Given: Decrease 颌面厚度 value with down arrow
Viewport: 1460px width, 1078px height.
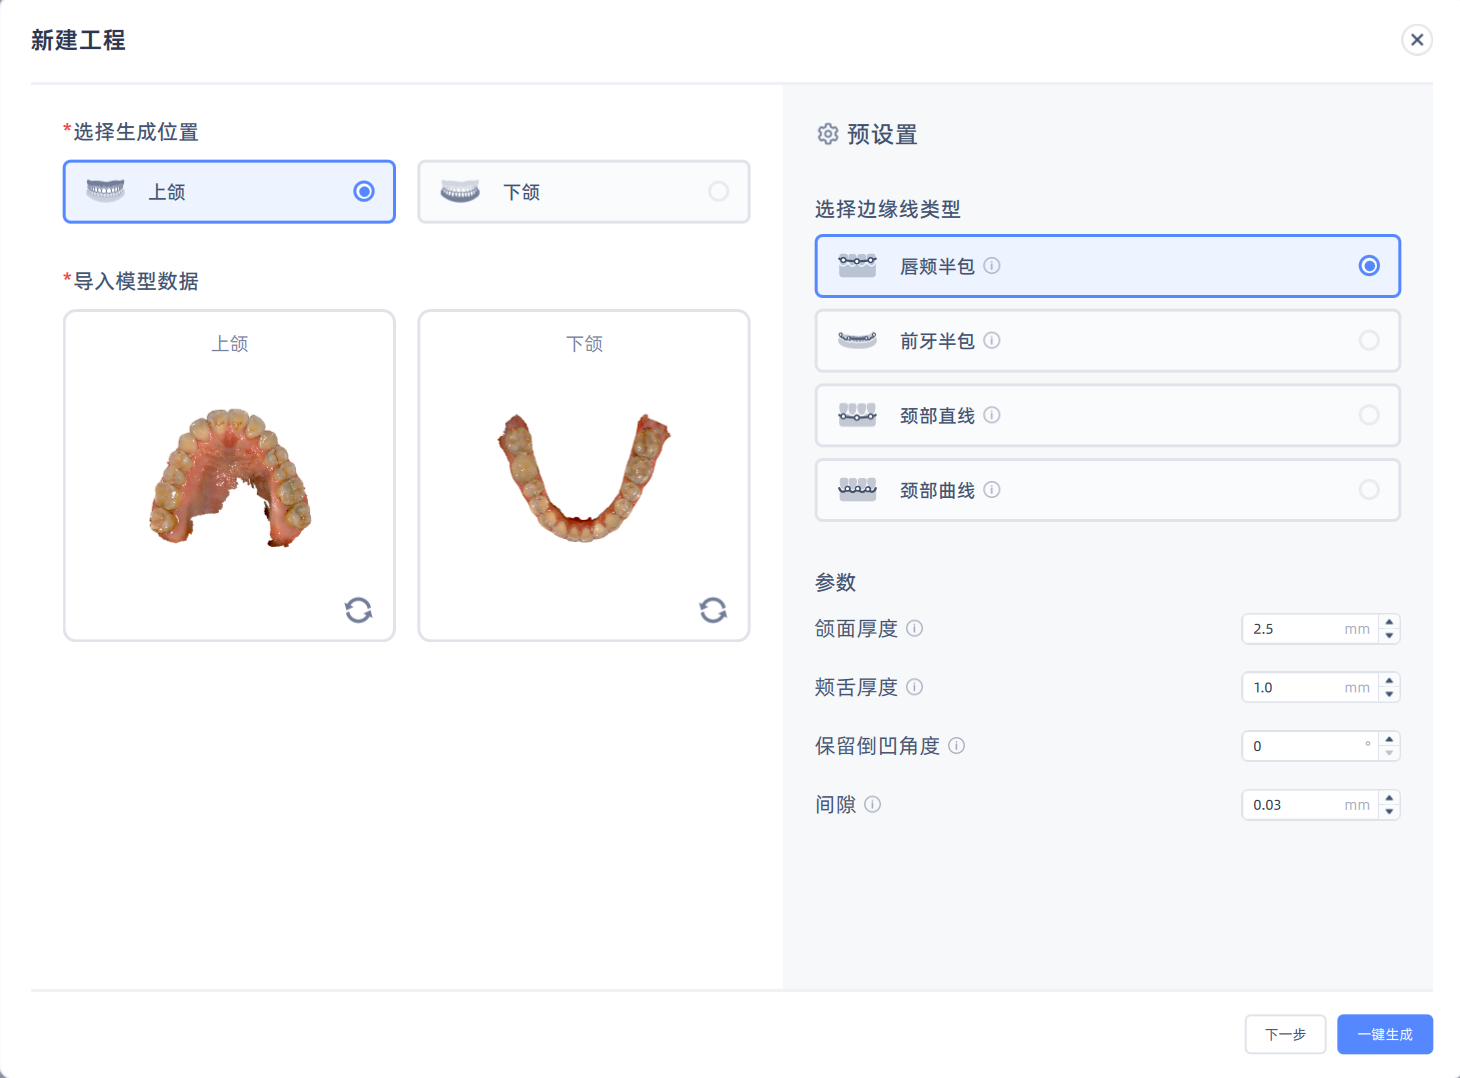Looking at the screenshot, I should tap(1389, 636).
